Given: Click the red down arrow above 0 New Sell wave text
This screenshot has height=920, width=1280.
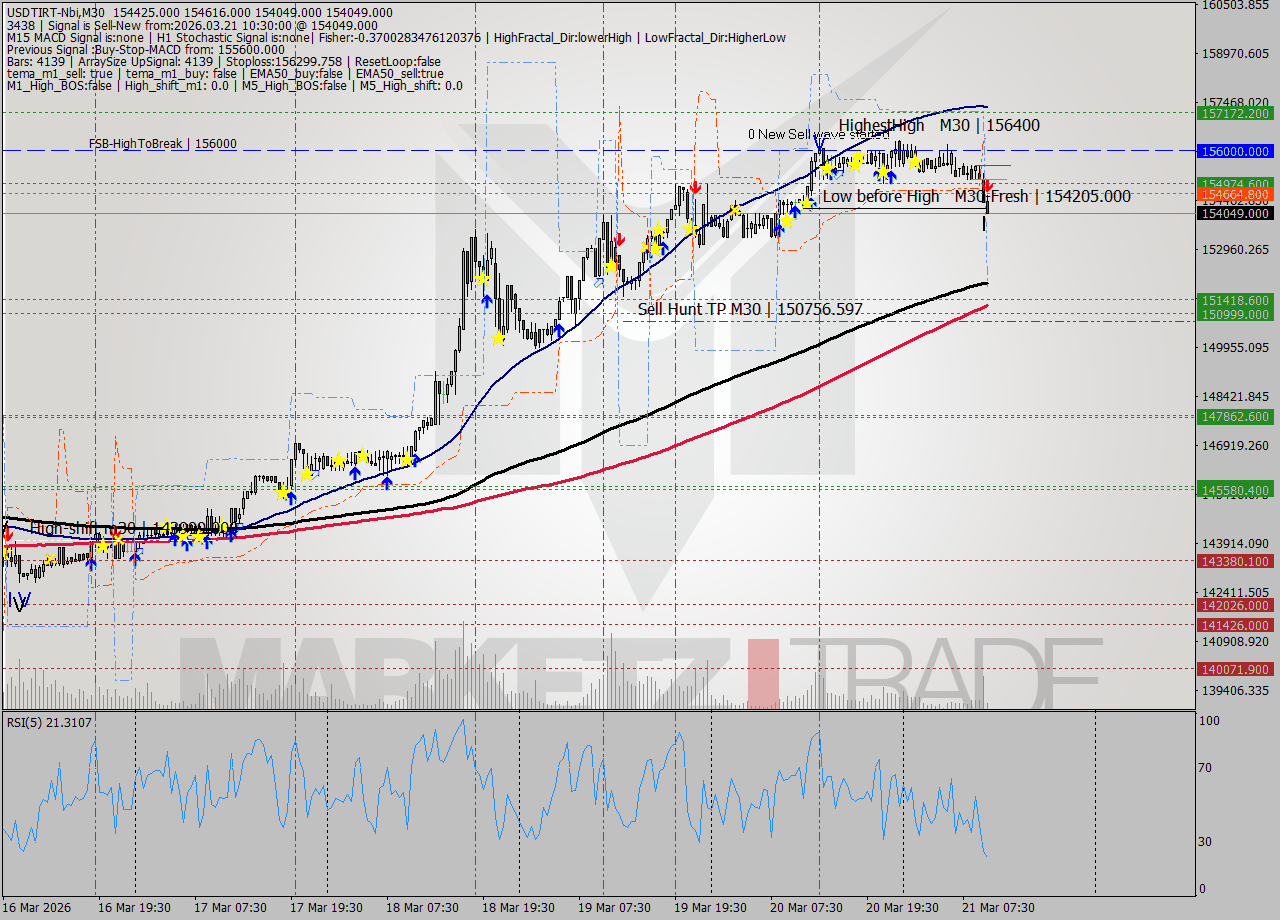Looking at the screenshot, I should tap(697, 187).
